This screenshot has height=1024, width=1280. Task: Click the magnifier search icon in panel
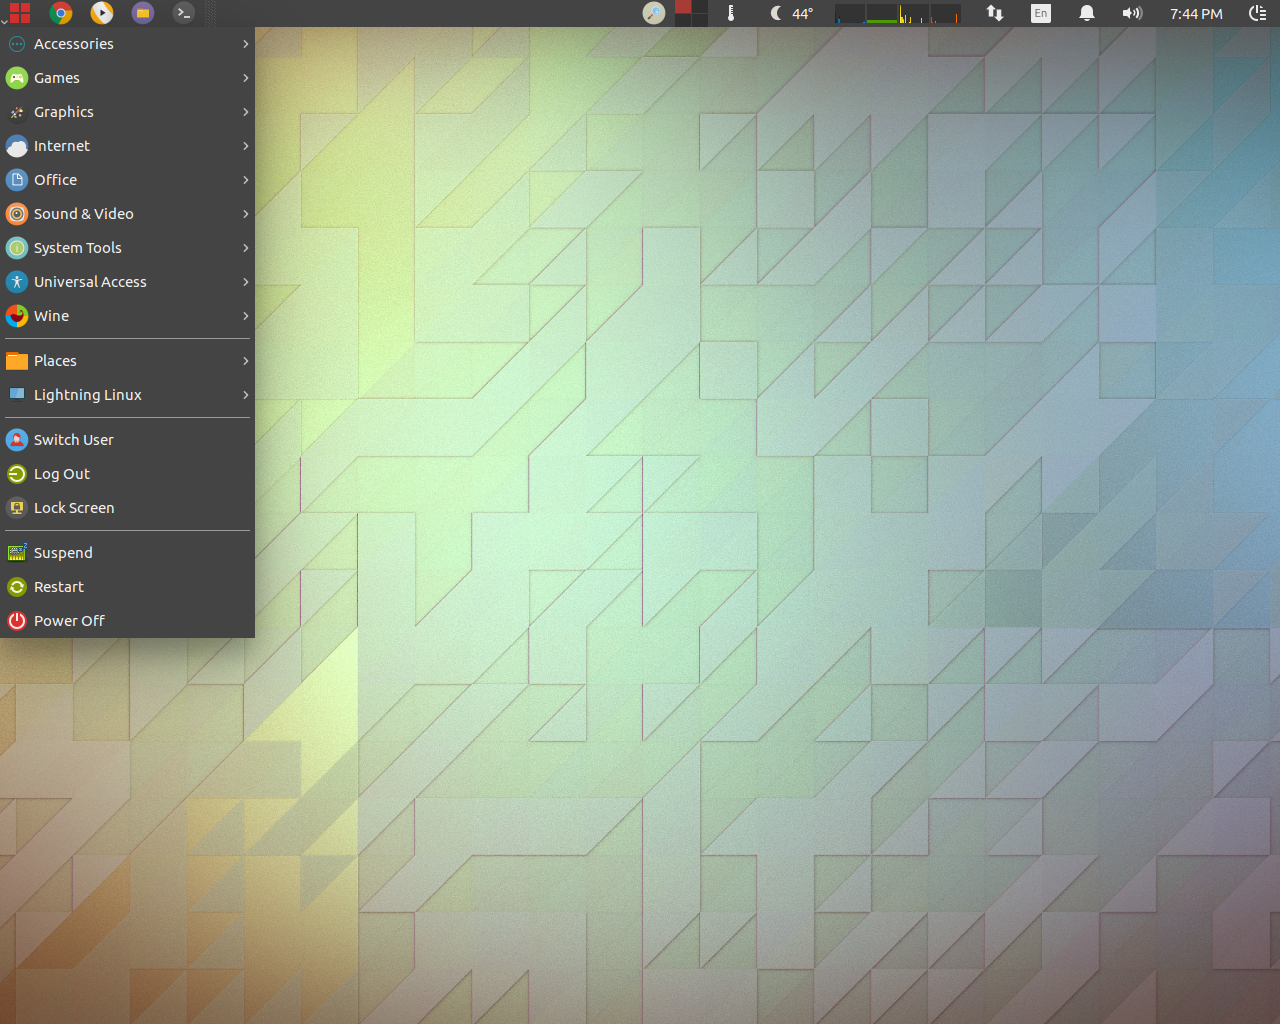click(x=654, y=13)
